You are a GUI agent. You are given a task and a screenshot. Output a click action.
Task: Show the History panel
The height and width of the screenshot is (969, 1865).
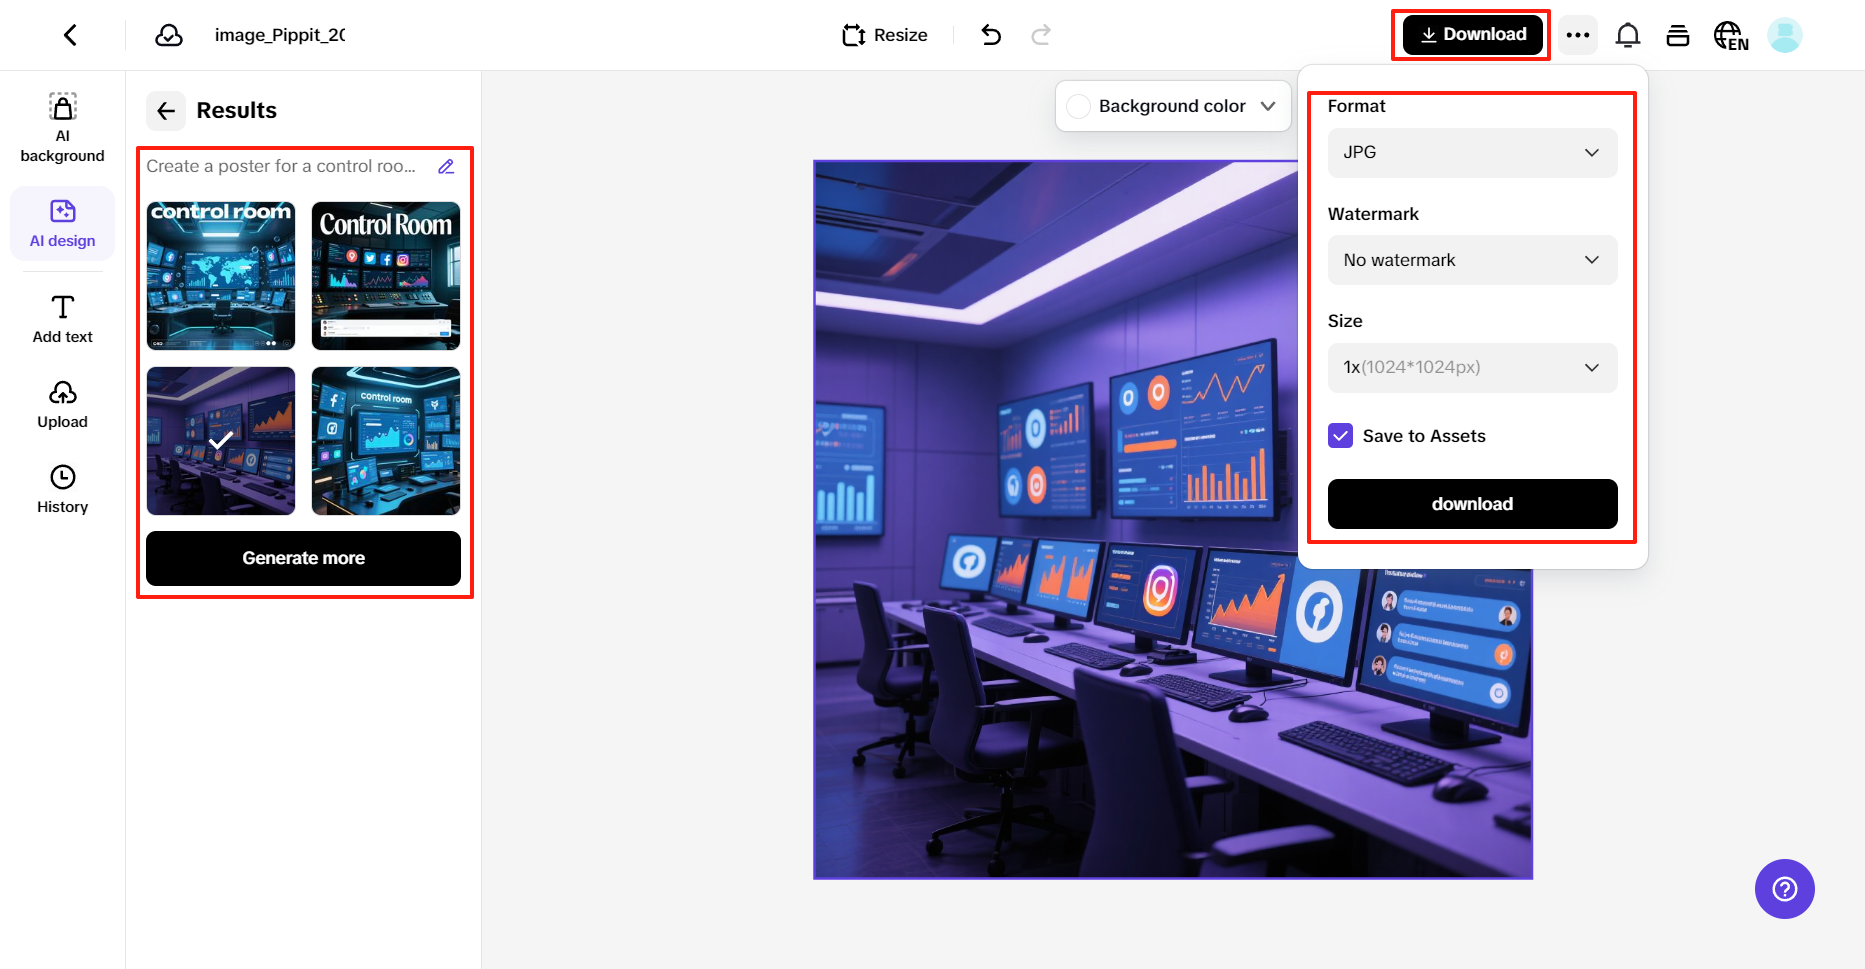[x=63, y=490]
